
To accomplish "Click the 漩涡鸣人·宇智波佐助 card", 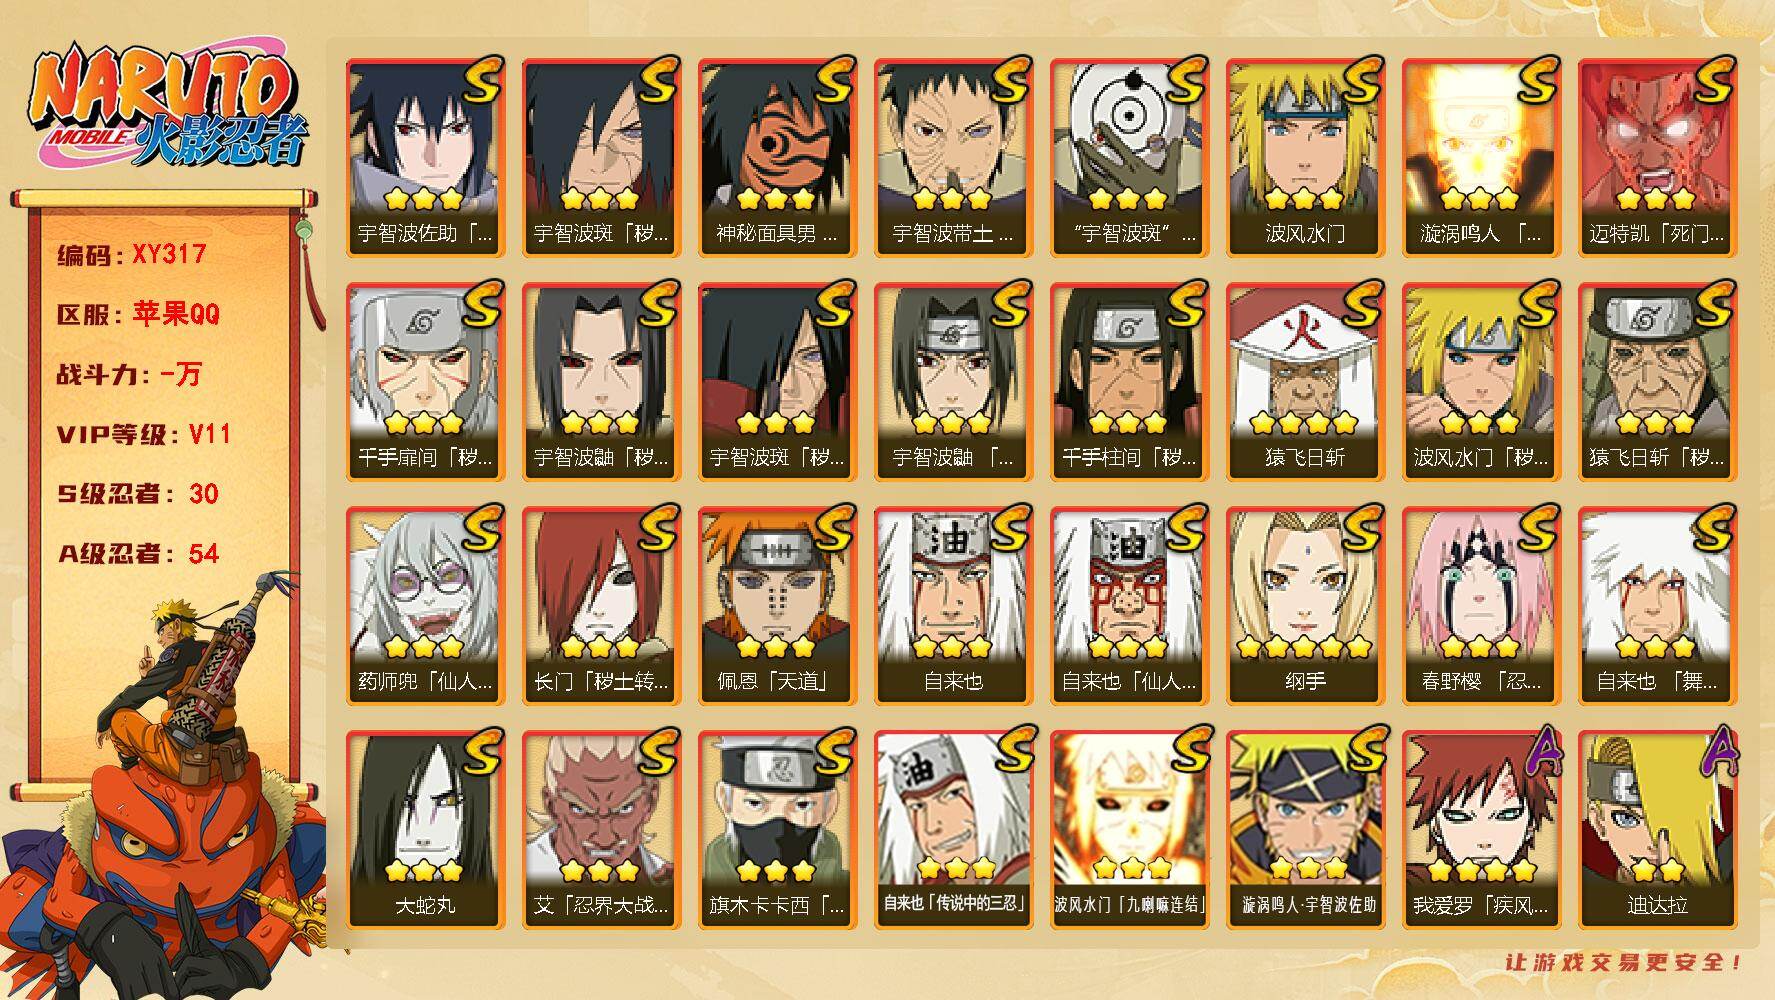I will point(1305,830).
